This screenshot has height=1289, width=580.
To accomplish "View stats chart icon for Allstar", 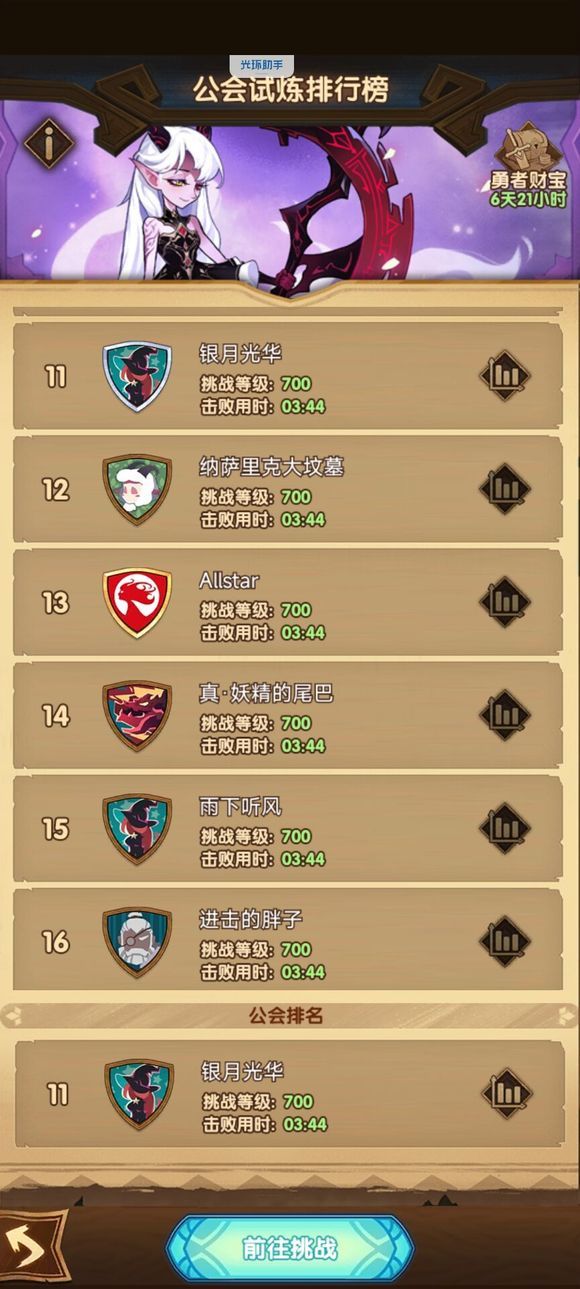I will pyautogui.click(x=505, y=602).
